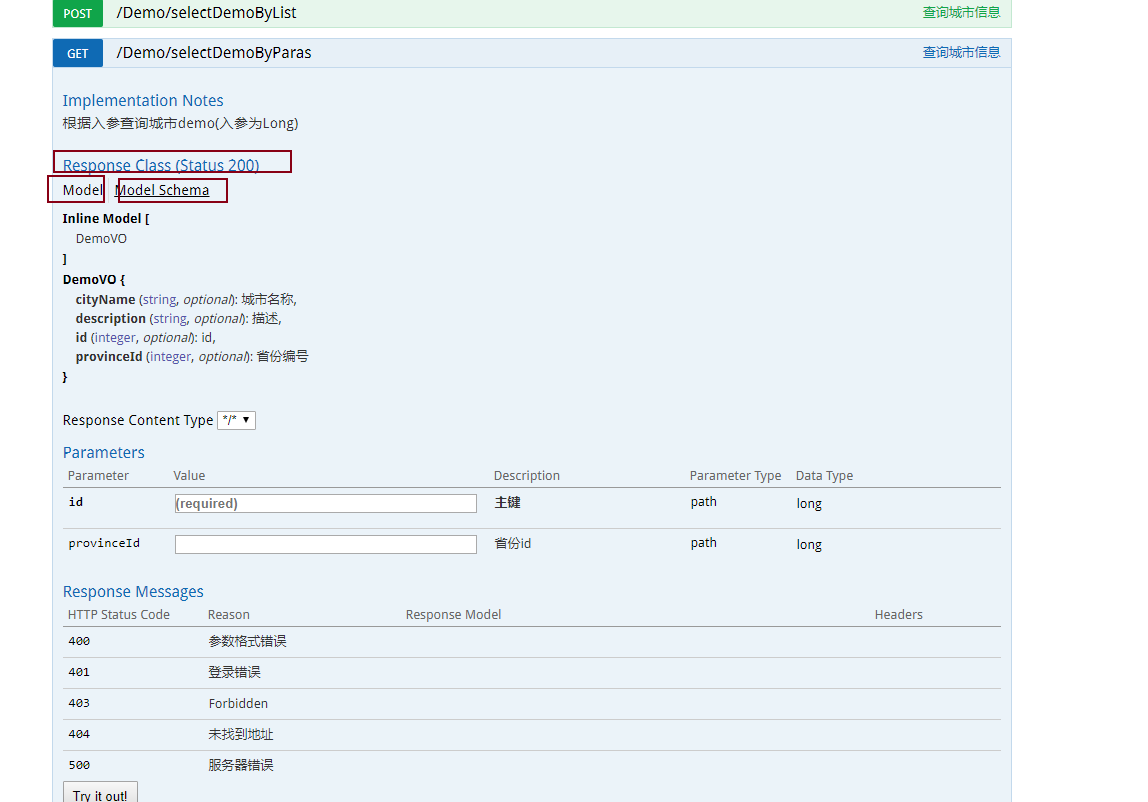Select the description property in DemoVO
This screenshot has height=802, width=1148.
[111, 319]
